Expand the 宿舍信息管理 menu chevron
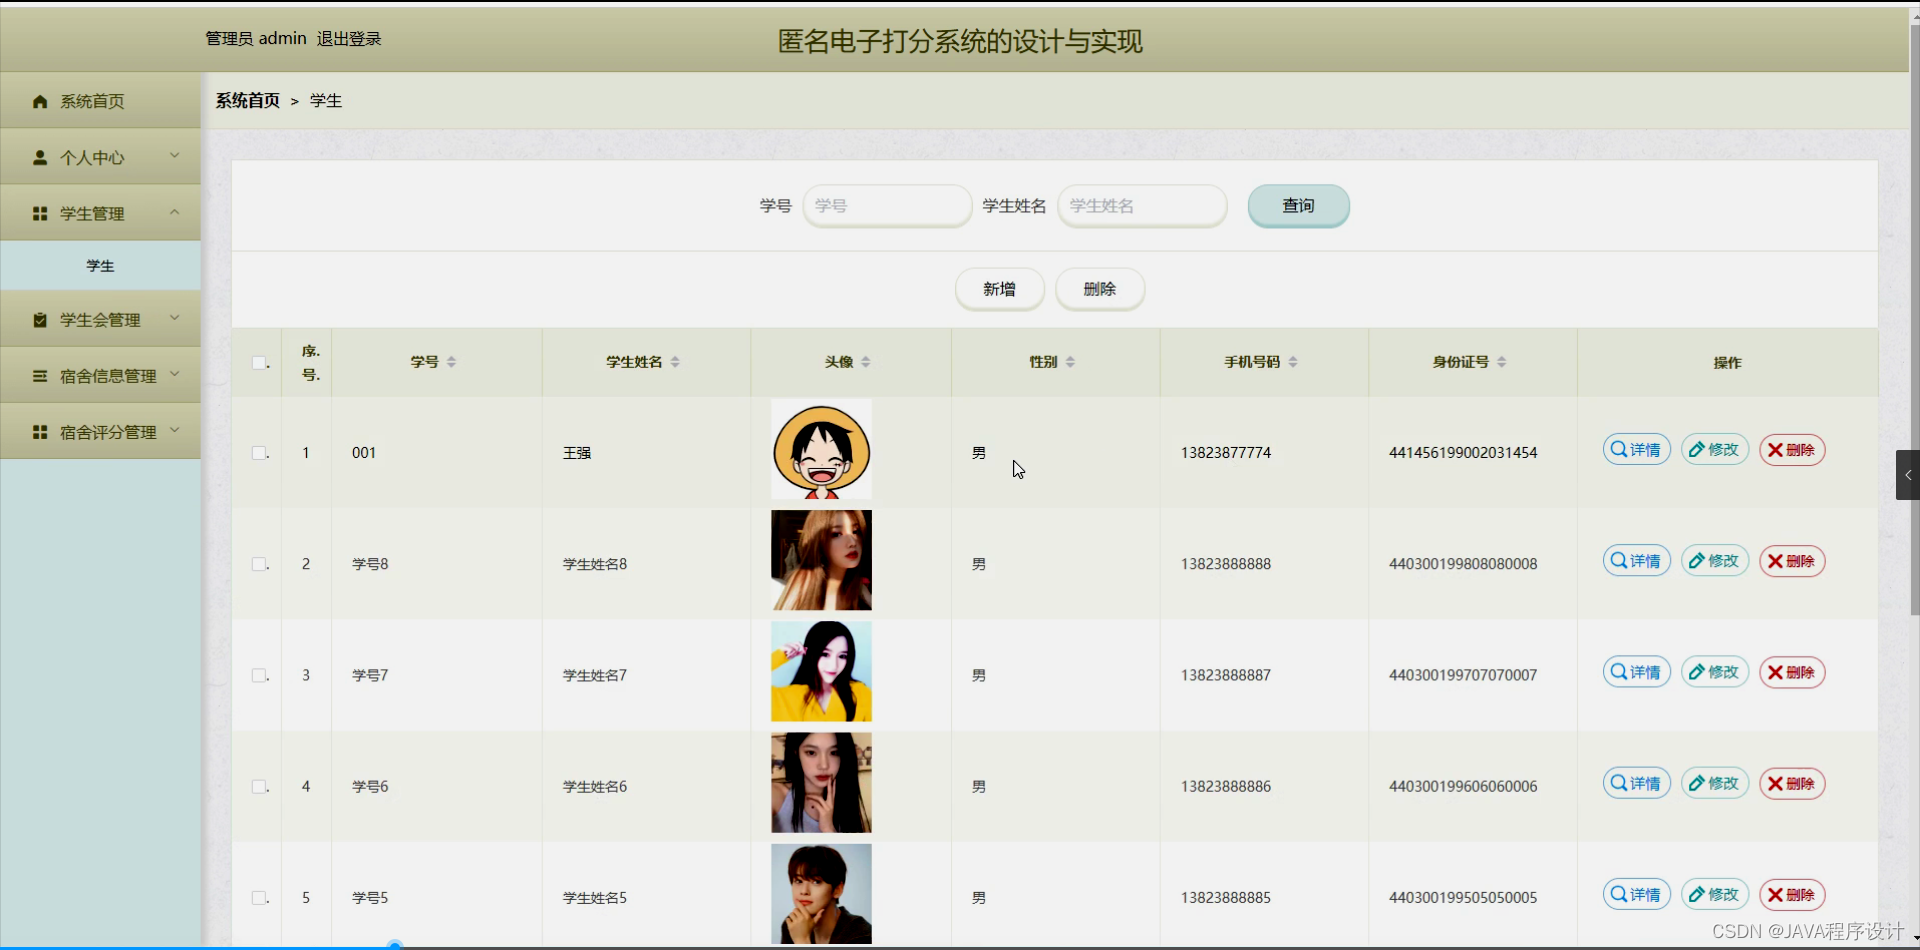 click(175, 374)
